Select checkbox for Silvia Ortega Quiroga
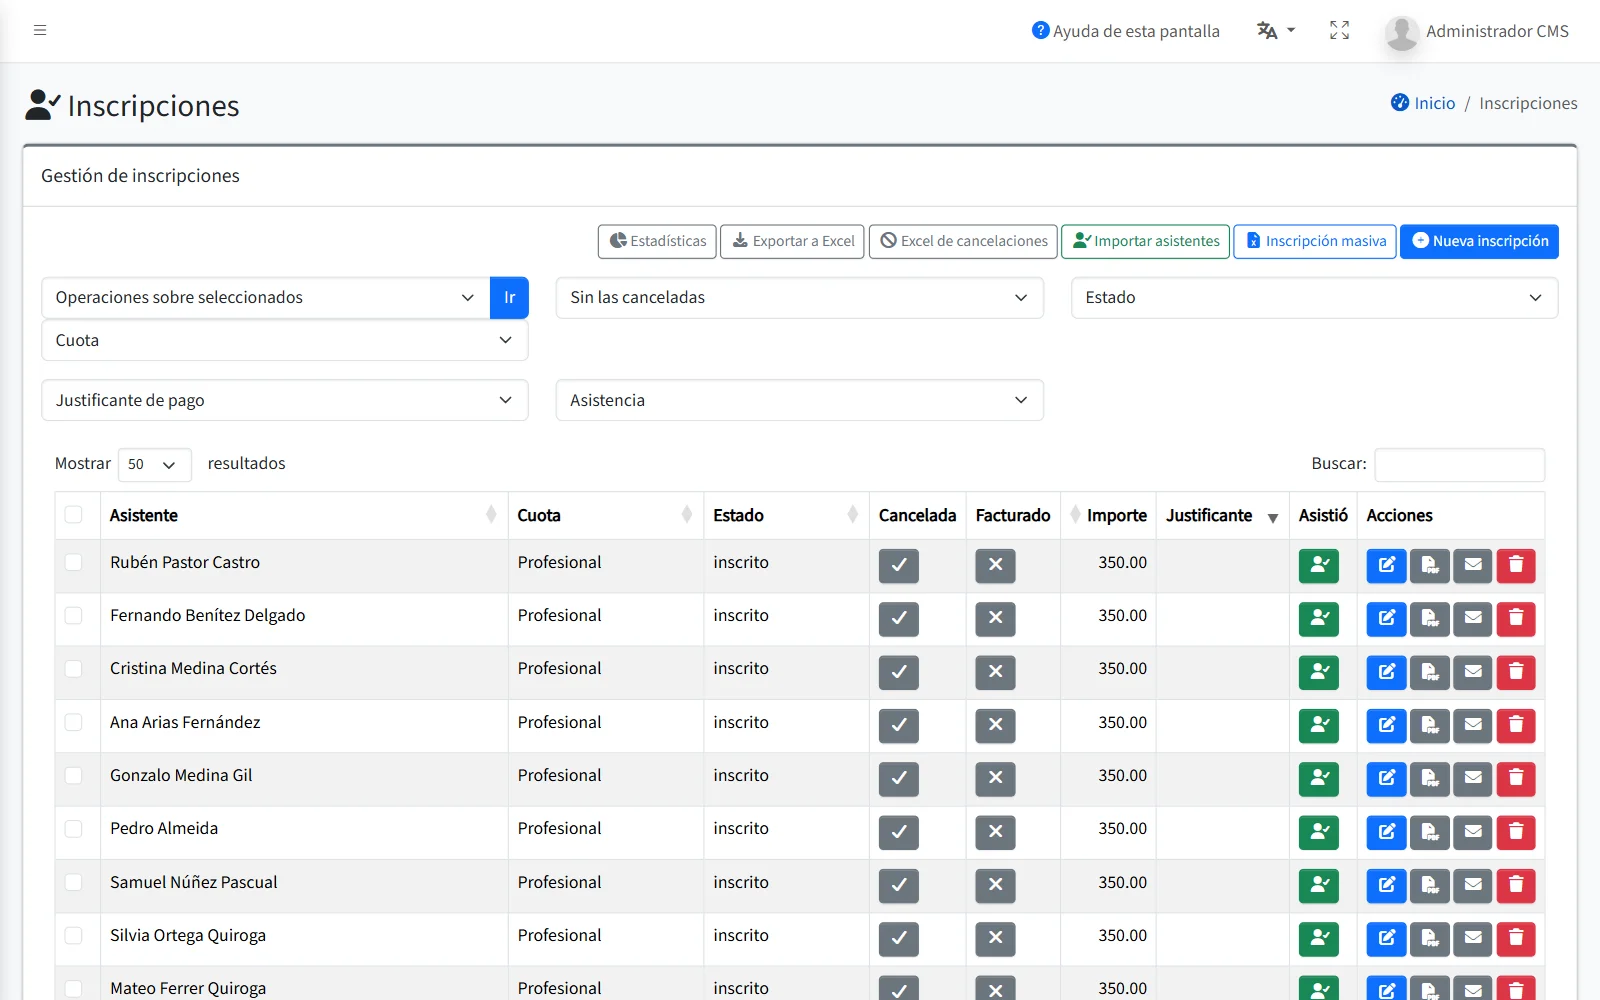The image size is (1600, 1000). [x=73, y=935]
